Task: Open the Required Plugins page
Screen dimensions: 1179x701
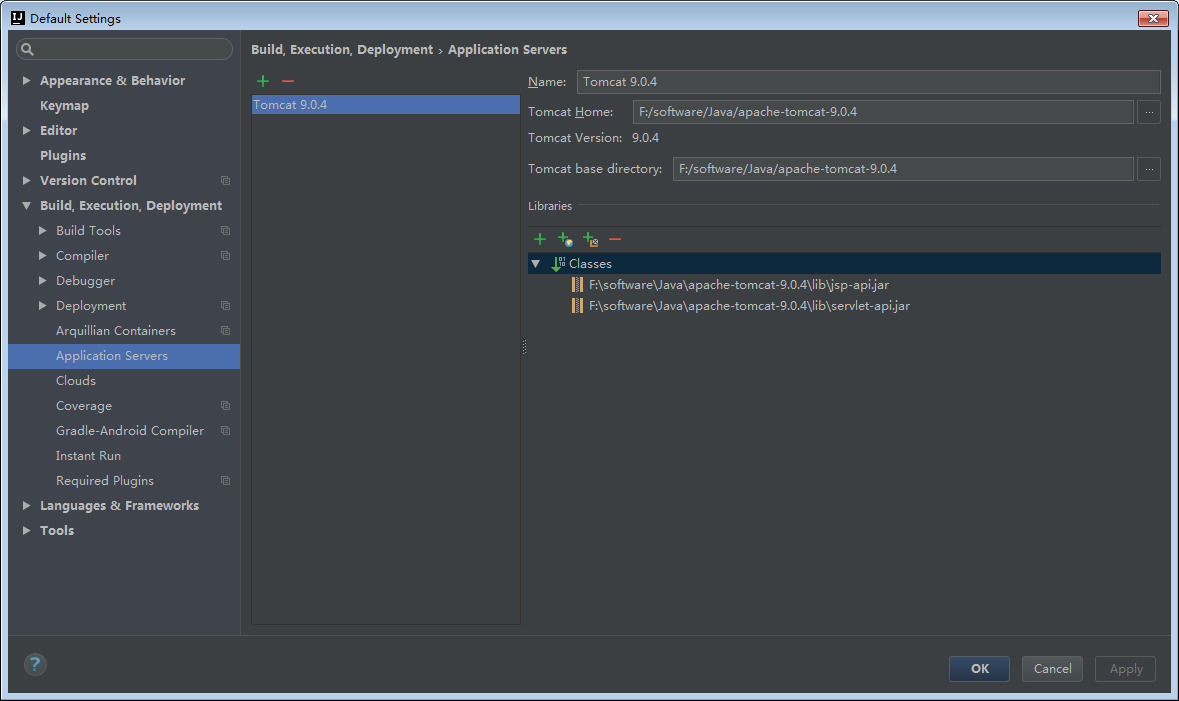Action: click(x=105, y=481)
